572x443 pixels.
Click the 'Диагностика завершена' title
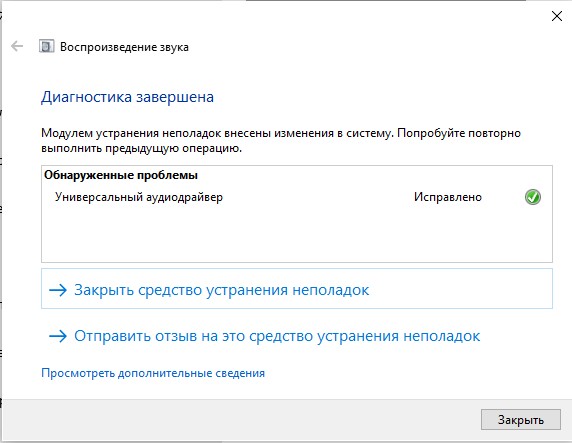pos(127,97)
